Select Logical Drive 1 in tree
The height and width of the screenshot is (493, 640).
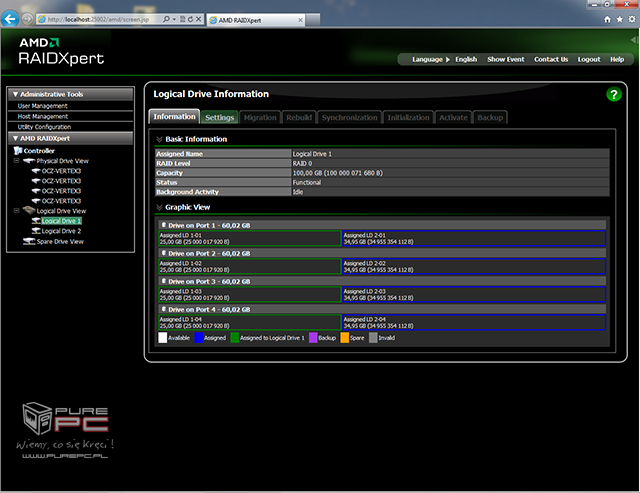pos(61,221)
